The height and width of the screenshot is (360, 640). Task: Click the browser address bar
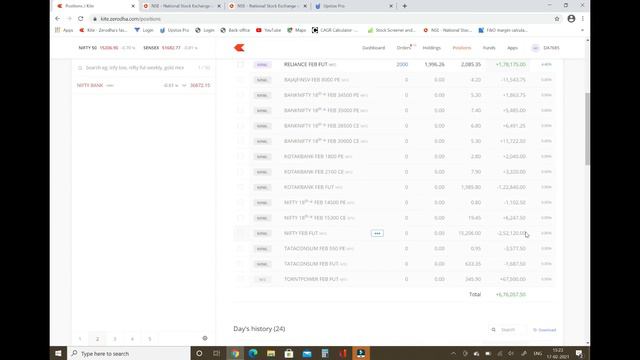[x=321, y=19]
